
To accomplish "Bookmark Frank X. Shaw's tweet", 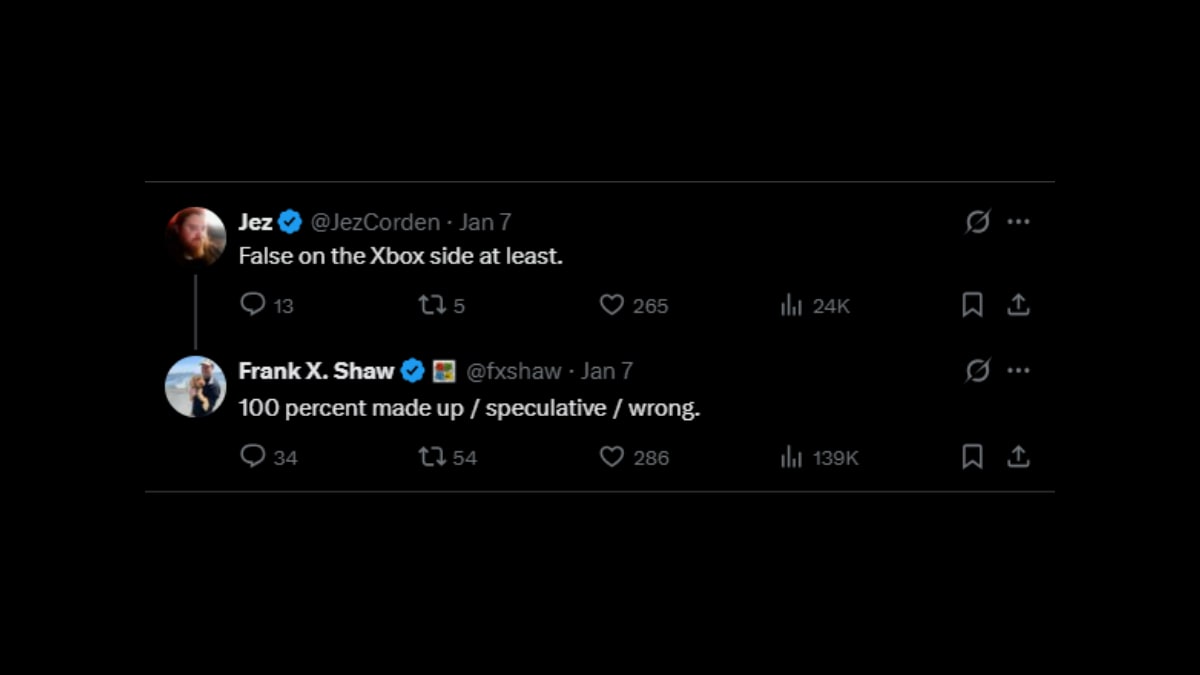I will [x=972, y=457].
